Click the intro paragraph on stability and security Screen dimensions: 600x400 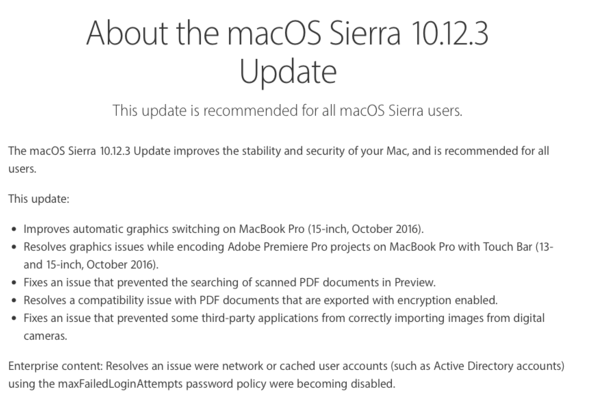279,160
